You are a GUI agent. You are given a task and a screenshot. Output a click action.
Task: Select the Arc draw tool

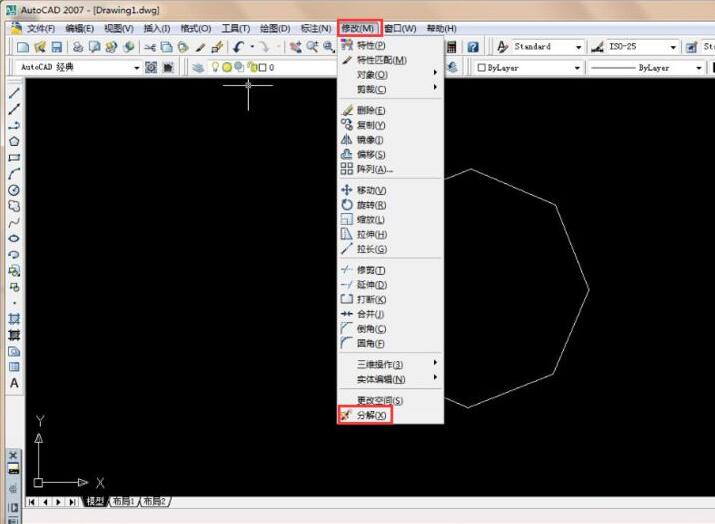coord(14,174)
